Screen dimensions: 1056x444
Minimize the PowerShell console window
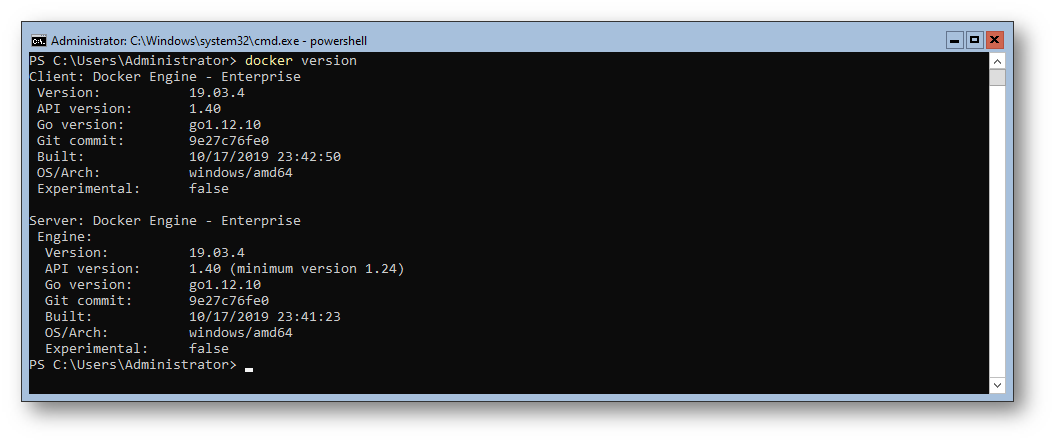[x=954, y=40]
